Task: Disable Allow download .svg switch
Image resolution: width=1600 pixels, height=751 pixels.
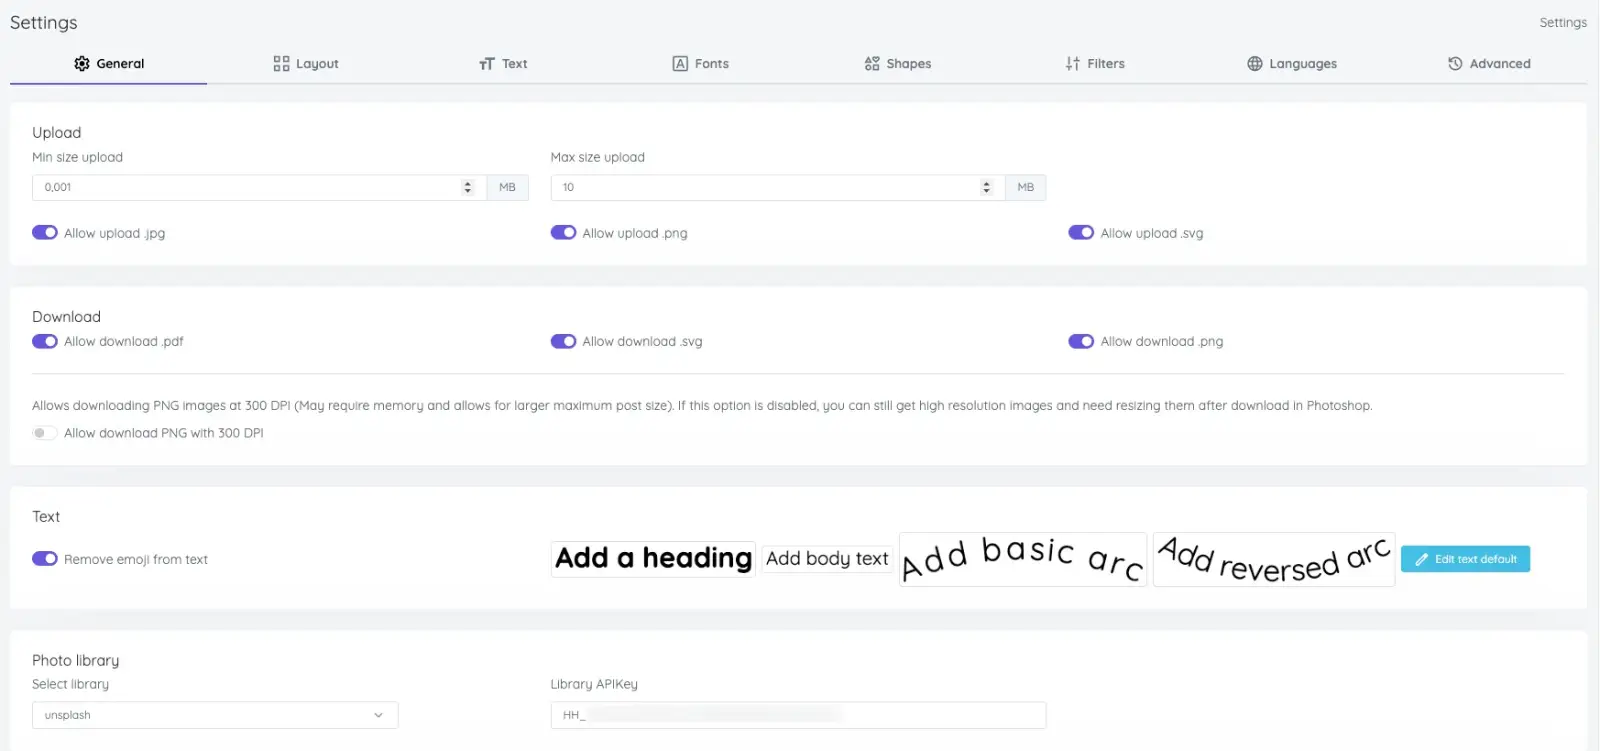Action: [563, 342]
